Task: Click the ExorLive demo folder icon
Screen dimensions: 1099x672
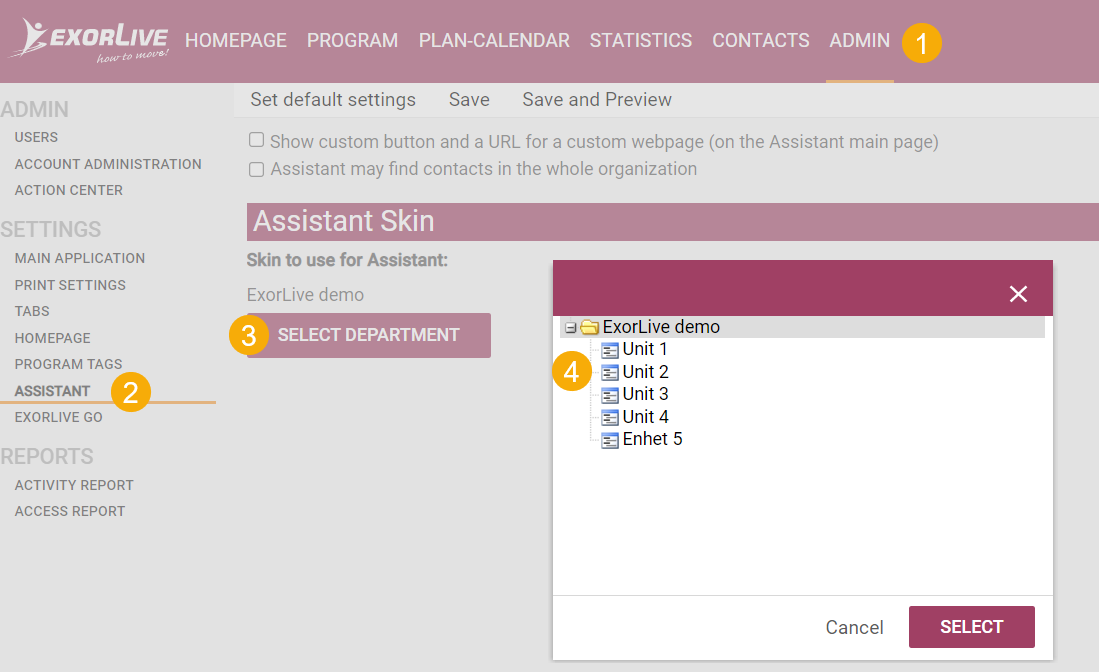Action: [x=589, y=327]
